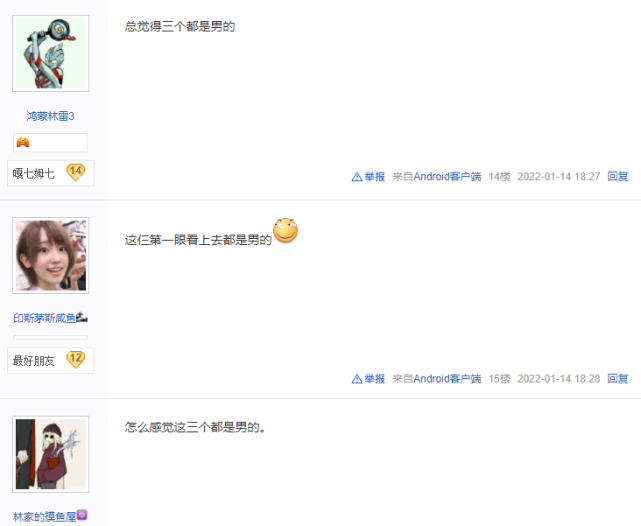The height and width of the screenshot is (526, 641).
Task: Reply to the 15楼 post
Action: (x=618, y=379)
